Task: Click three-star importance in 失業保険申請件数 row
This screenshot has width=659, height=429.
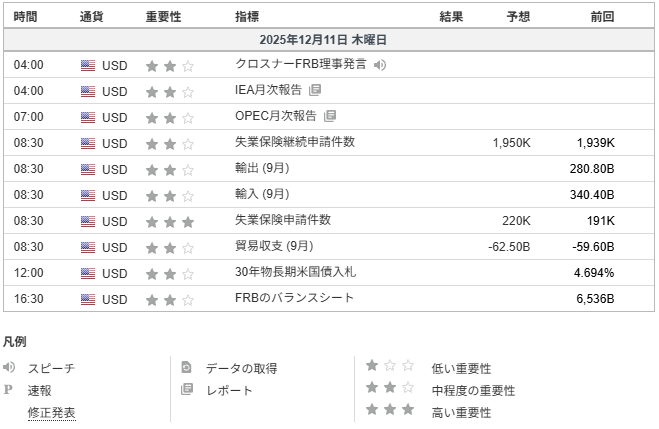Action: [170, 221]
